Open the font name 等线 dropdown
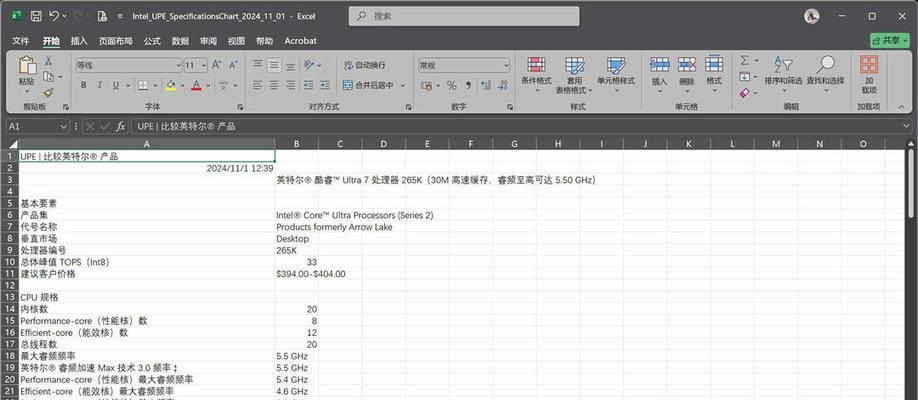This screenshot has width=918, height=400. tap(178, 65)
